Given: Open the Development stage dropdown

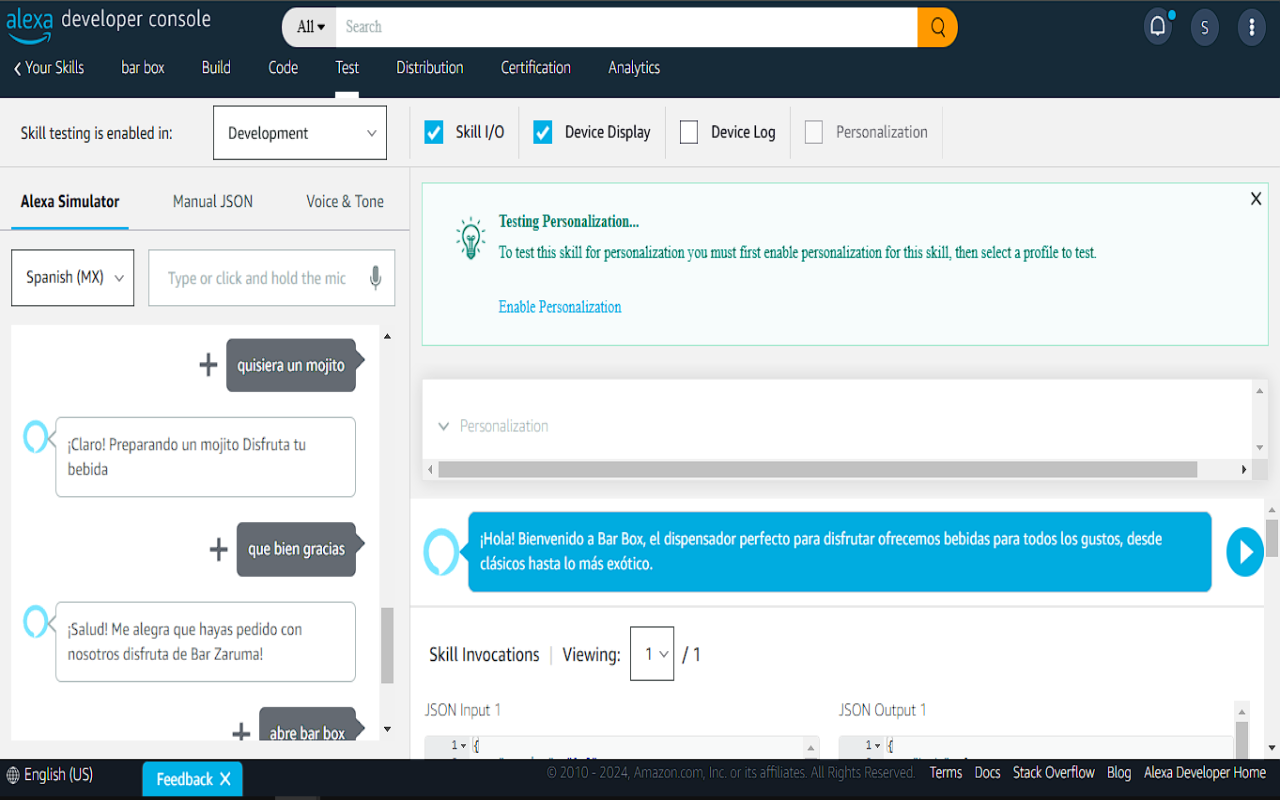Looking at the screenshot, I should point(300,133).
